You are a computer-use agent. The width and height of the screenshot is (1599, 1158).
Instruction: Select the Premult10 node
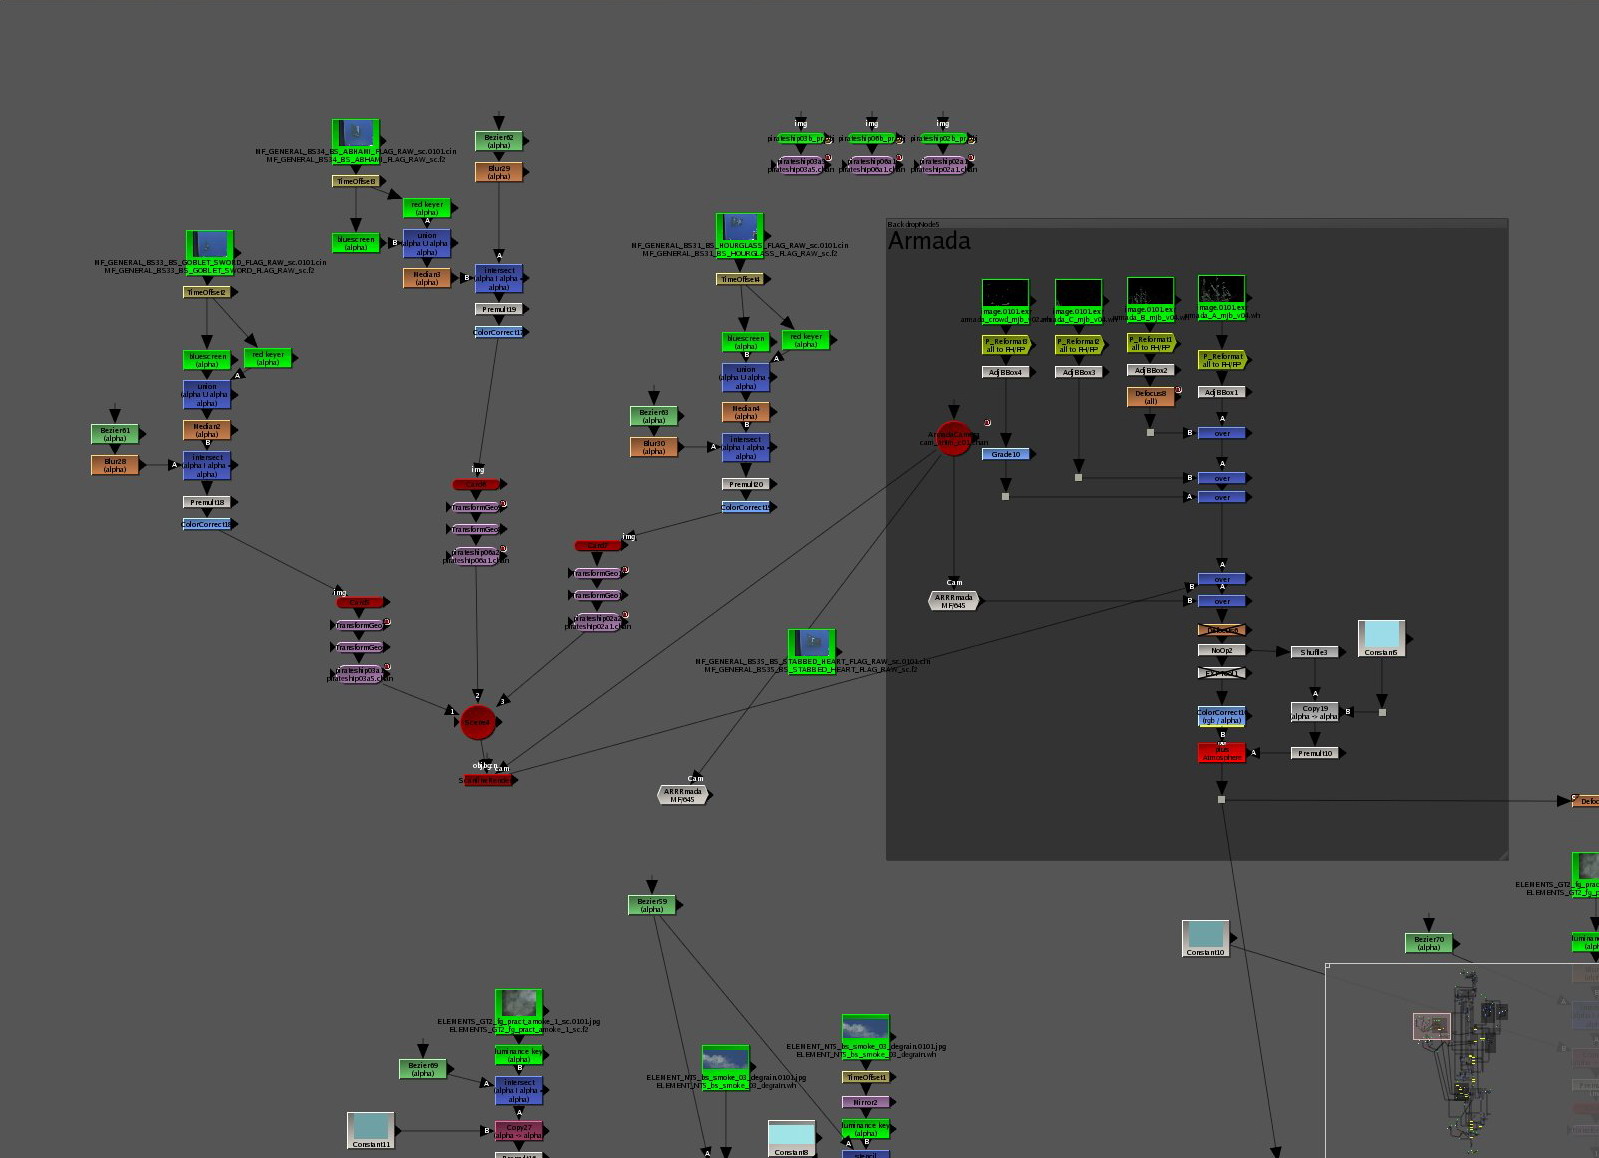pos(1314,753)
